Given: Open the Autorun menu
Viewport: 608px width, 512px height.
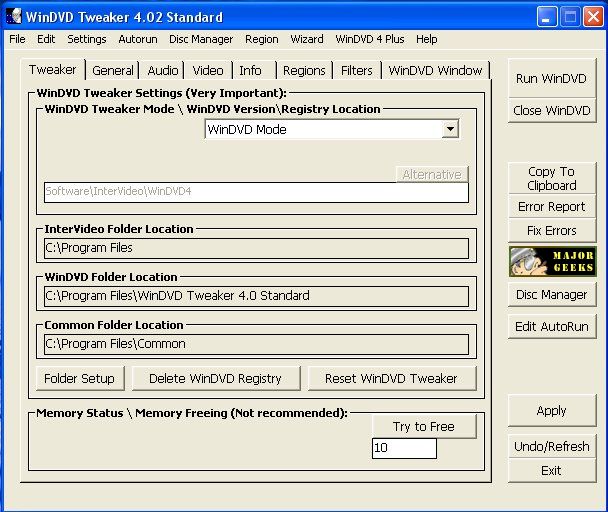Looking at the screenshot, I should click(138, 39).
